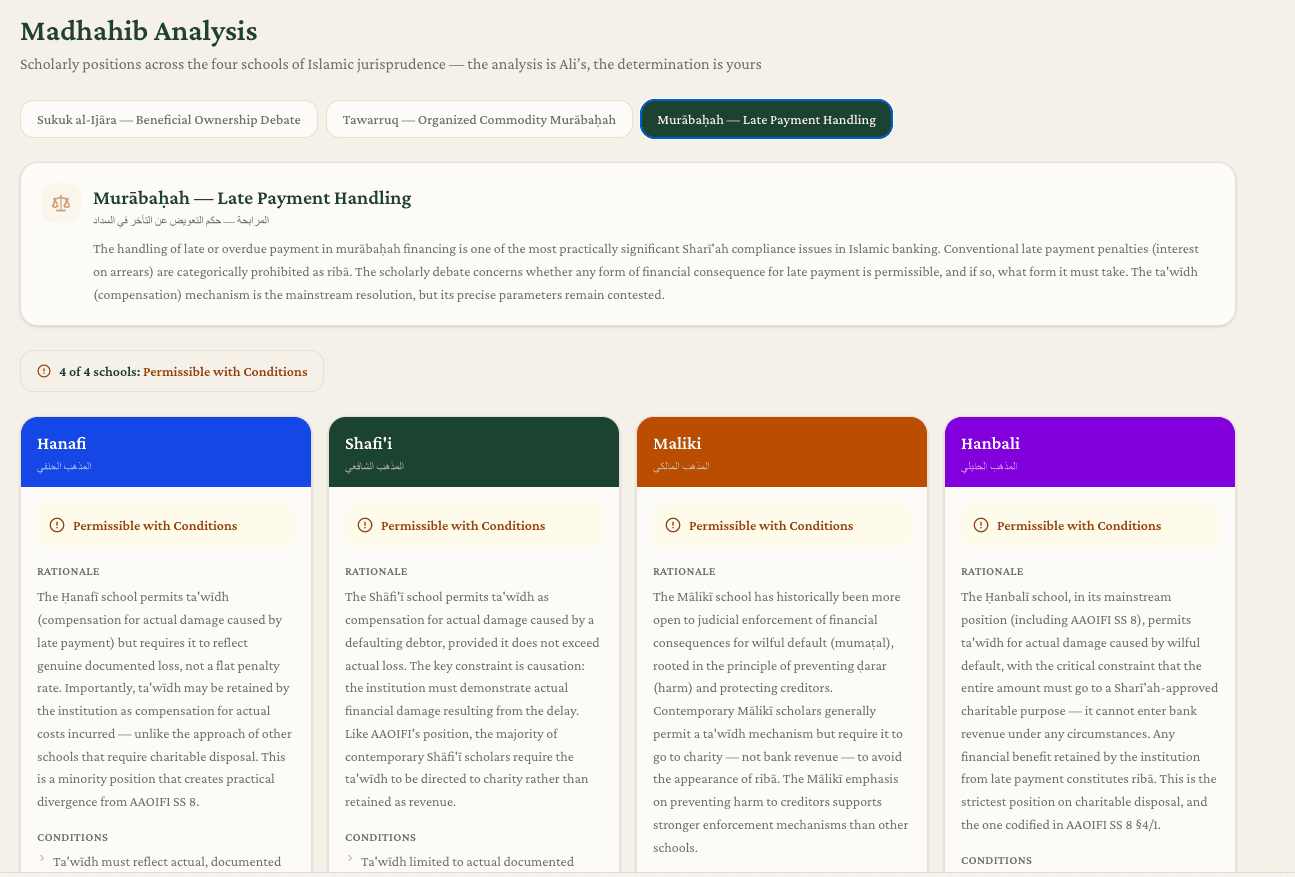Click the alert icon in the schools summary chip

(x=44, y=370)
